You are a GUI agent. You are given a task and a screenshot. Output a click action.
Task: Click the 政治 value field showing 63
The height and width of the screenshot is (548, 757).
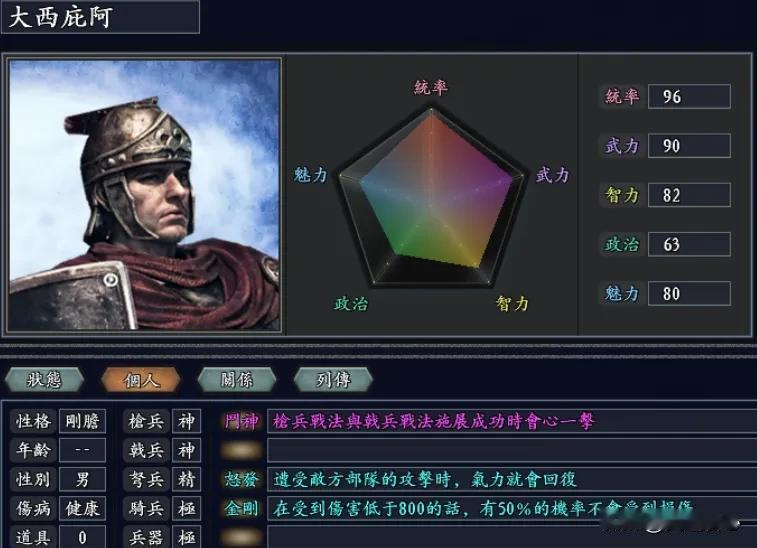(689, 244)
